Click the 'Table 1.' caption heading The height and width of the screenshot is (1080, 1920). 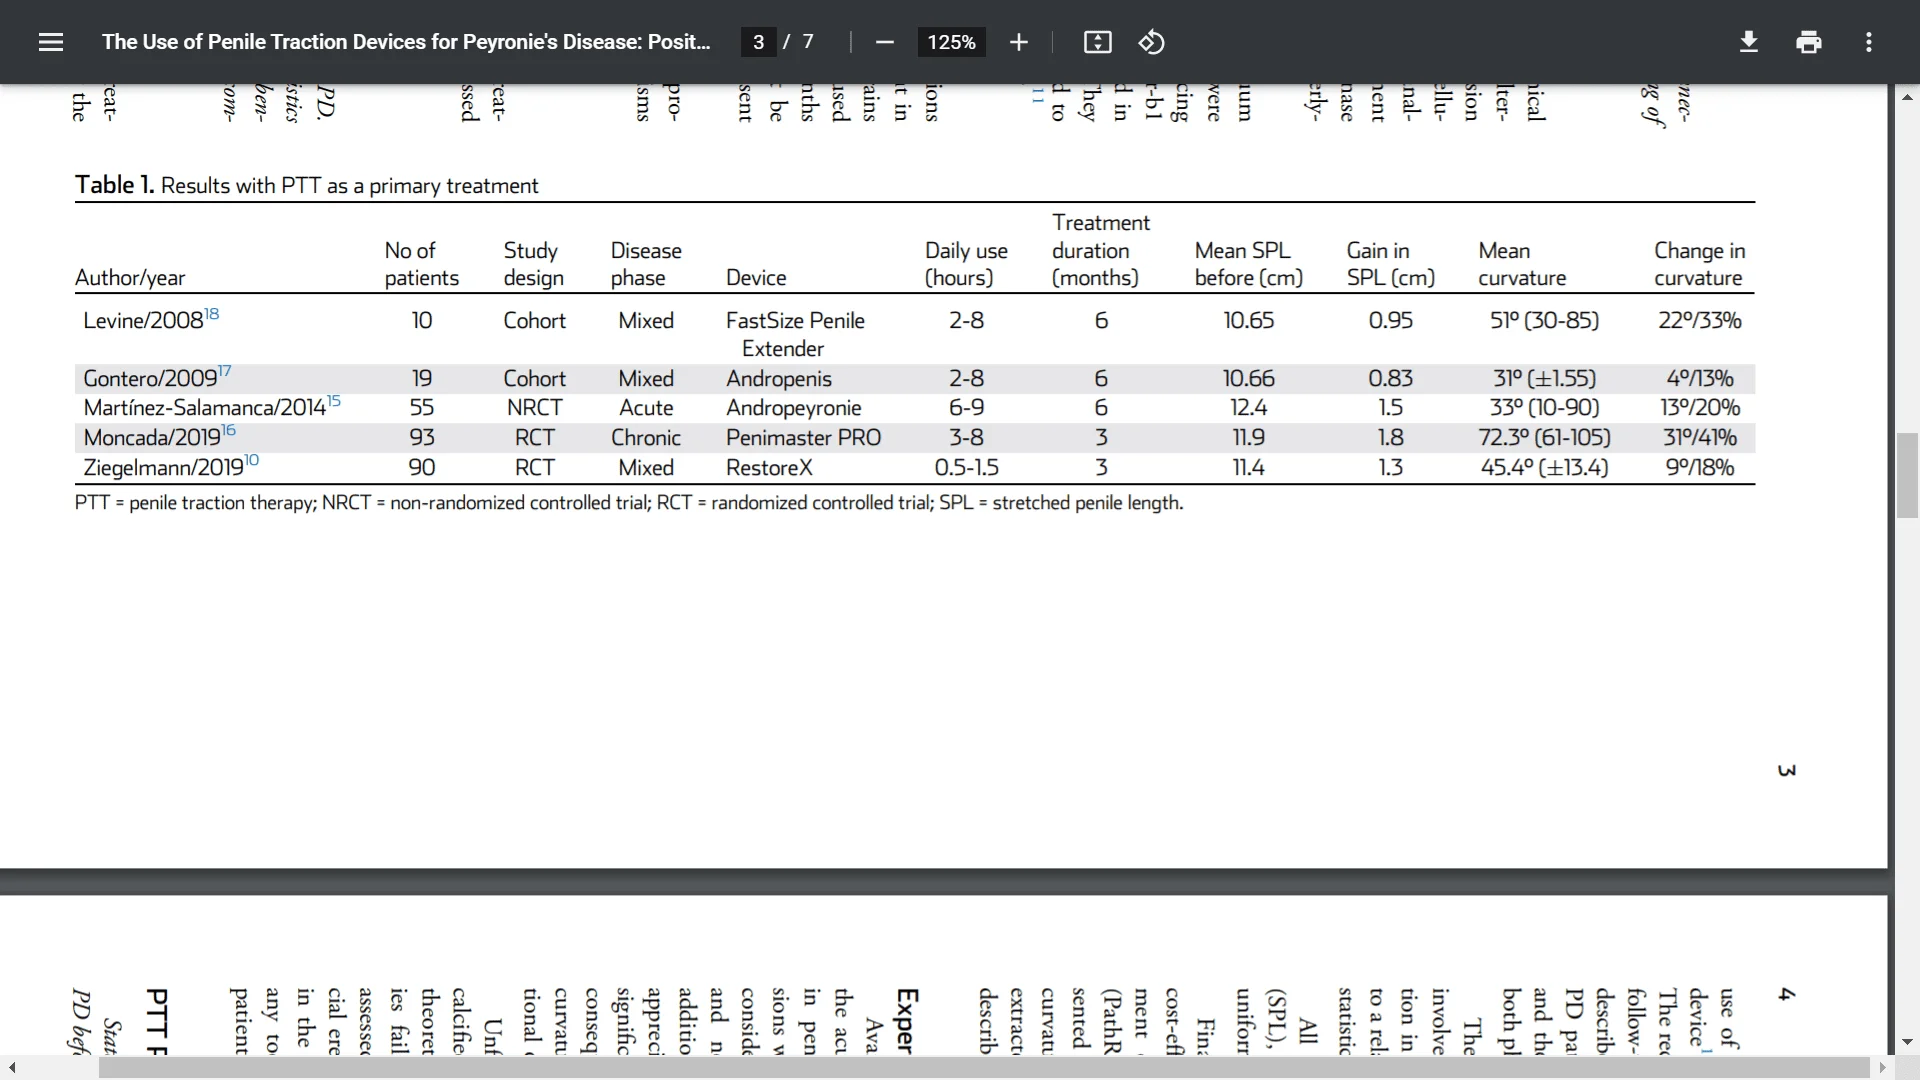click(x=114, y=185)
